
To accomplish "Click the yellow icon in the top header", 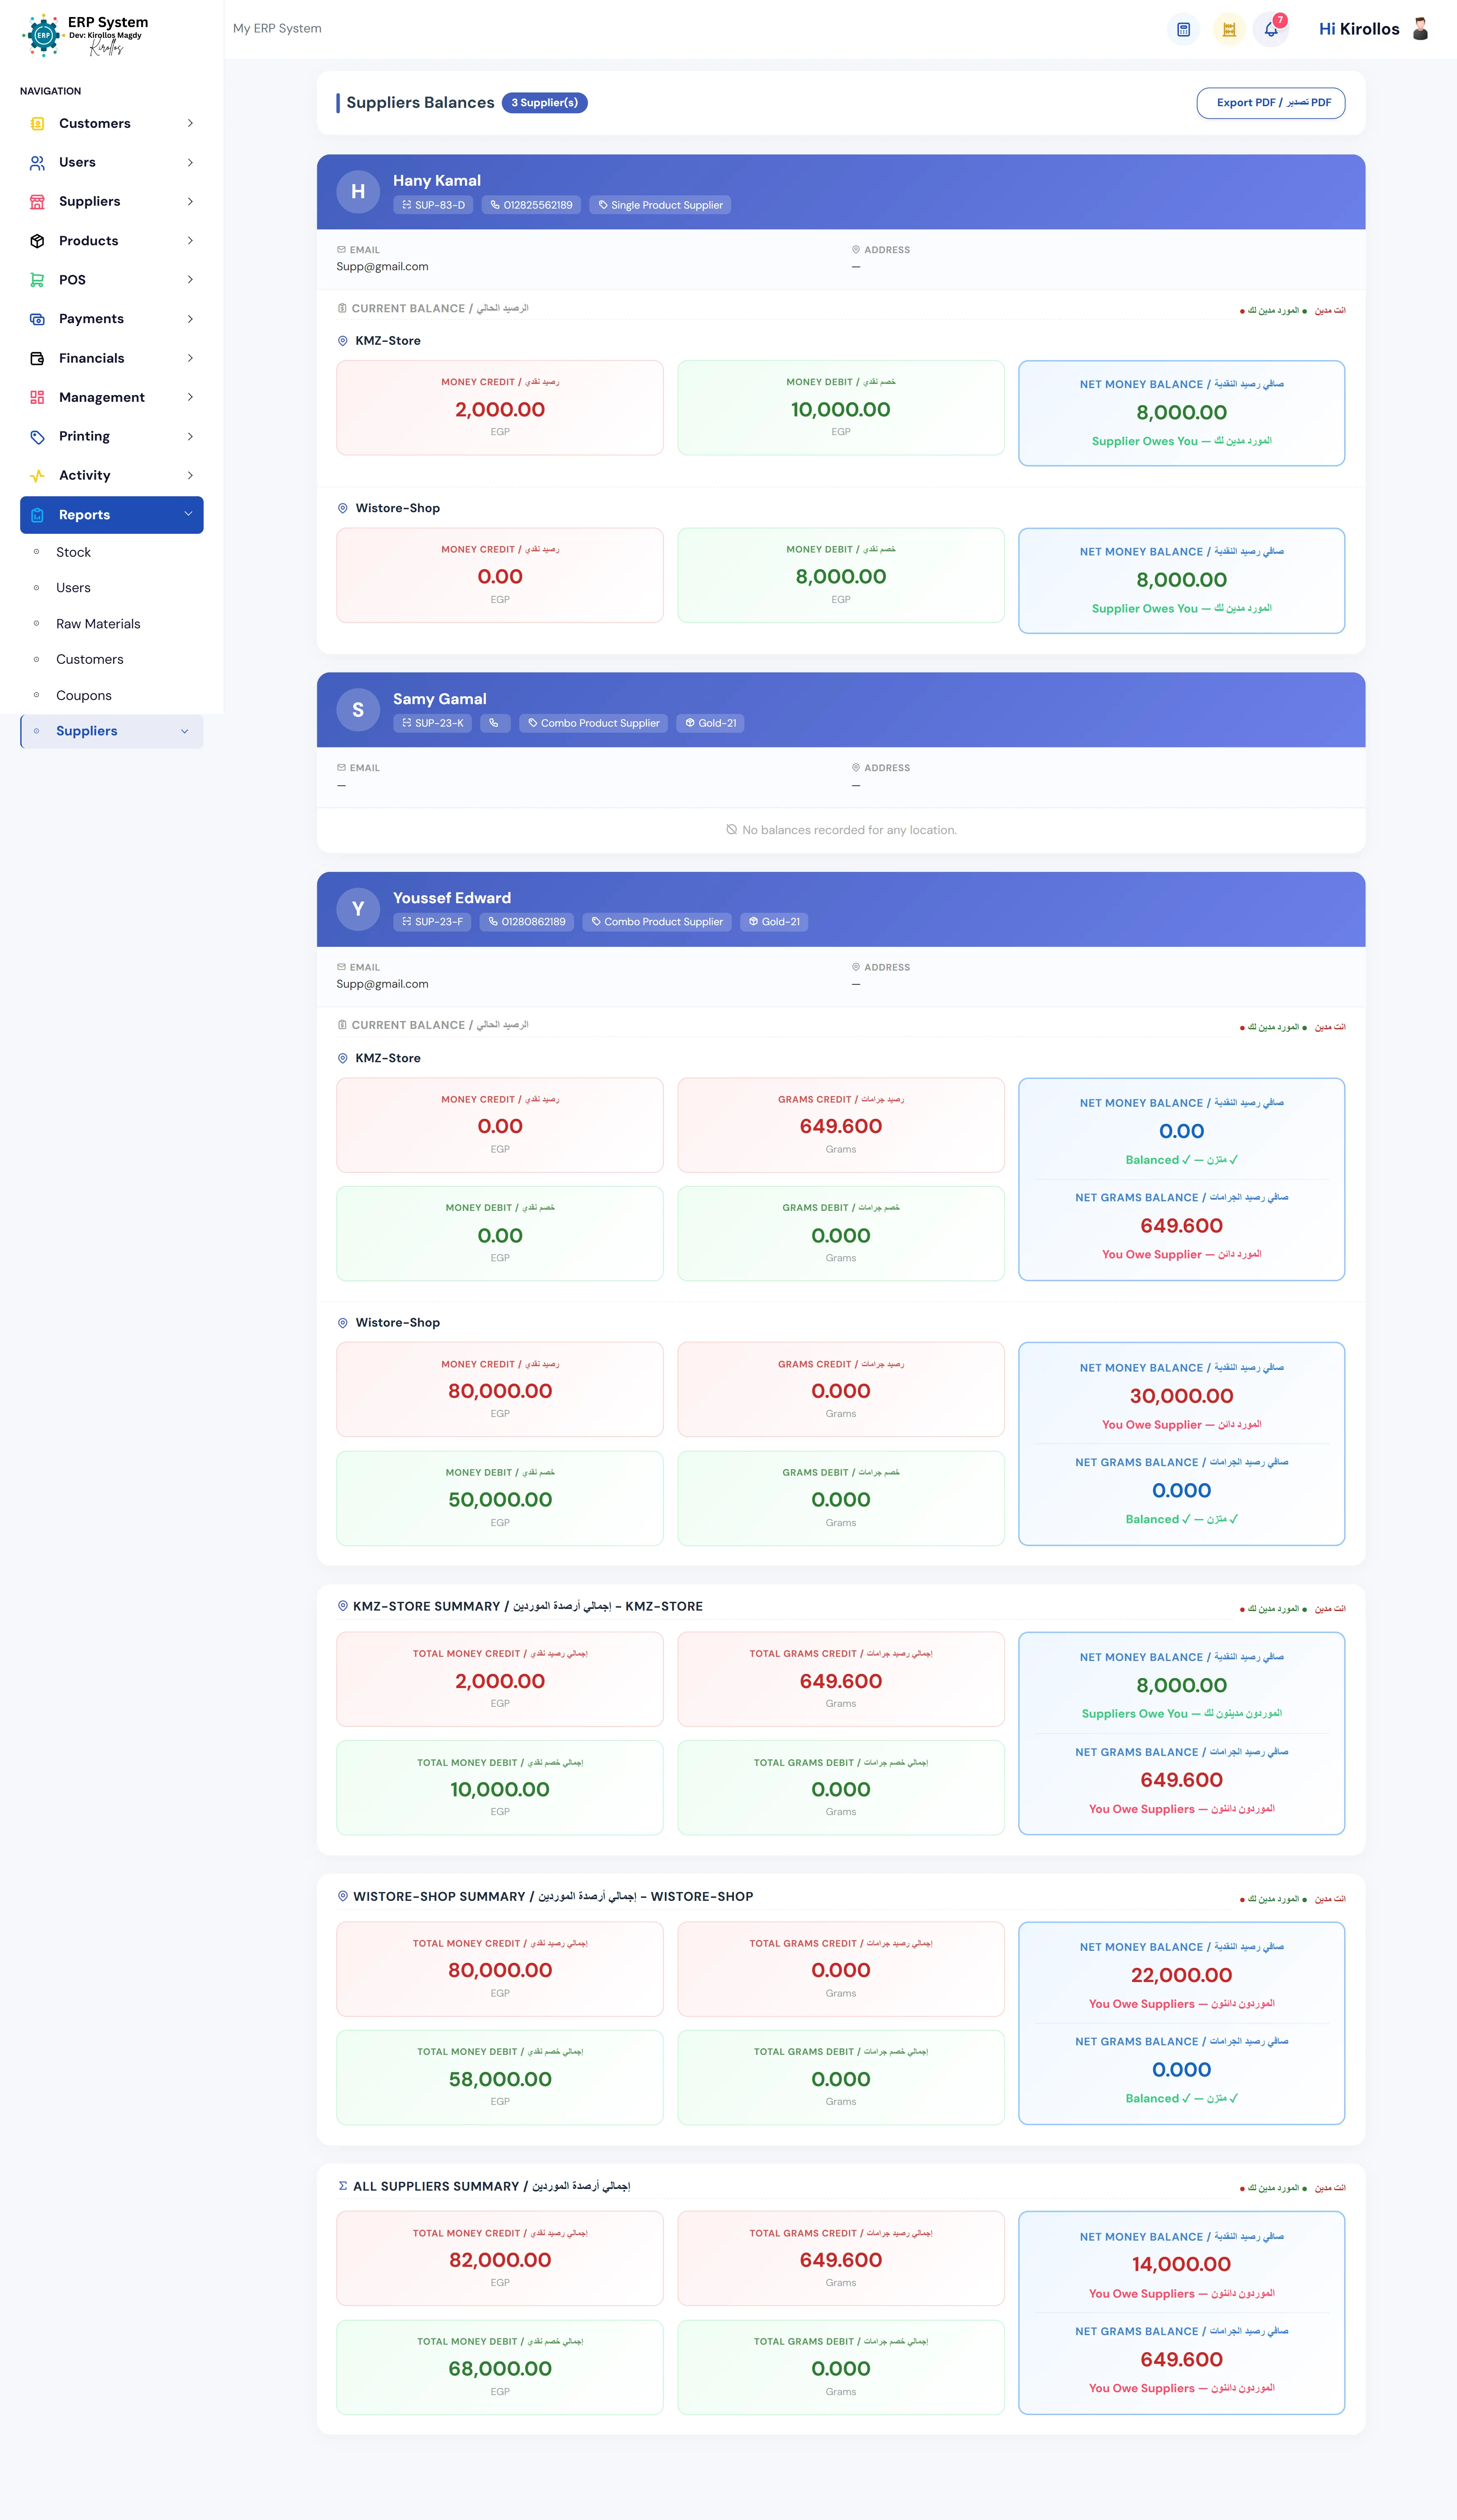I will pyautogui.click(x=1229, y=29).
